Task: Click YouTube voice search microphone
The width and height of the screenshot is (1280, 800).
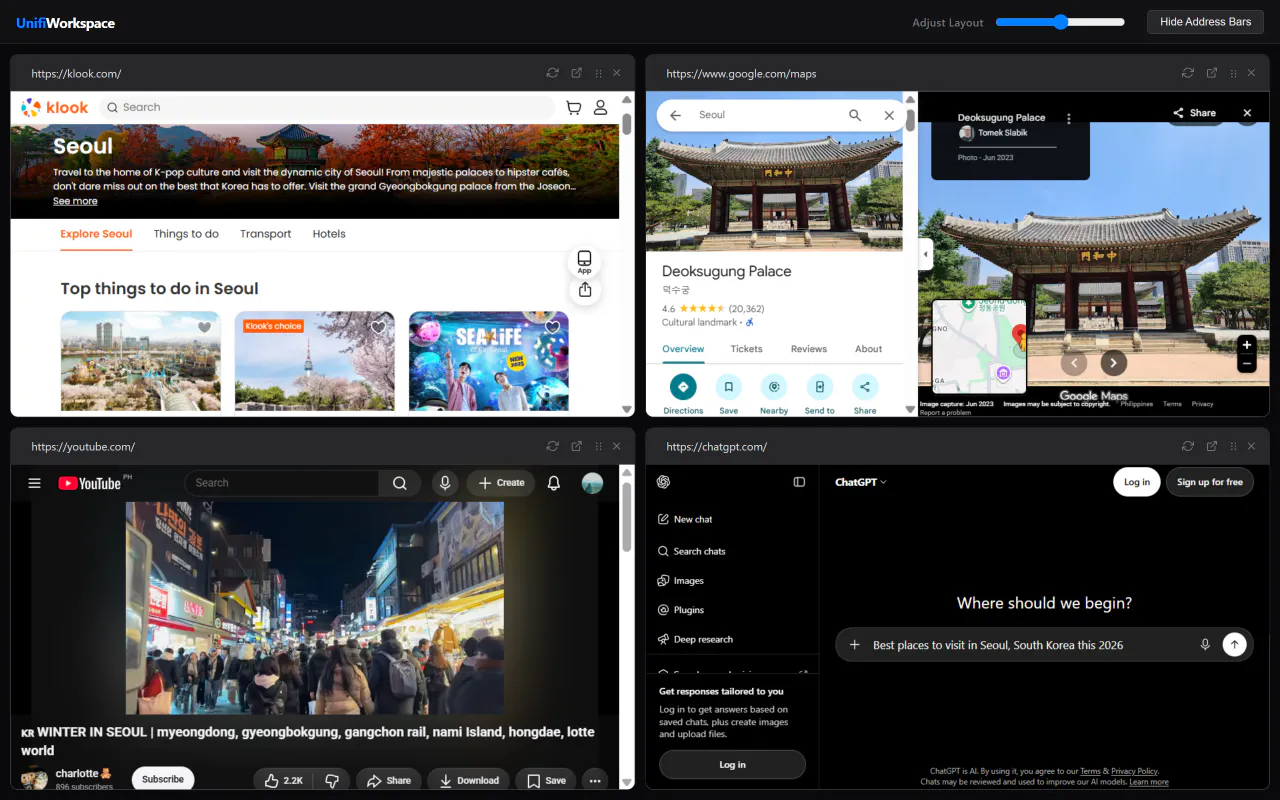Action: [445, 483]
